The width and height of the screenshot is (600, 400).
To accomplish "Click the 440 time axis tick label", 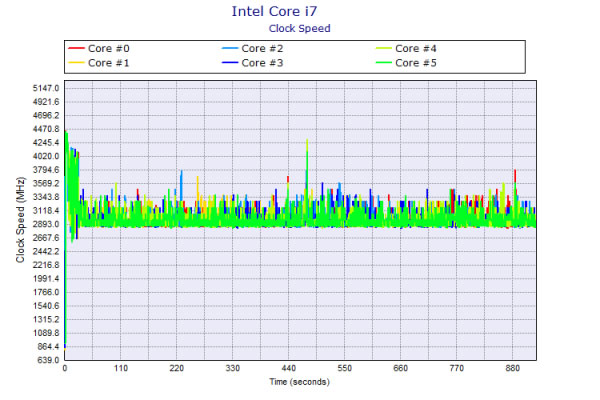I will [289, 368].
